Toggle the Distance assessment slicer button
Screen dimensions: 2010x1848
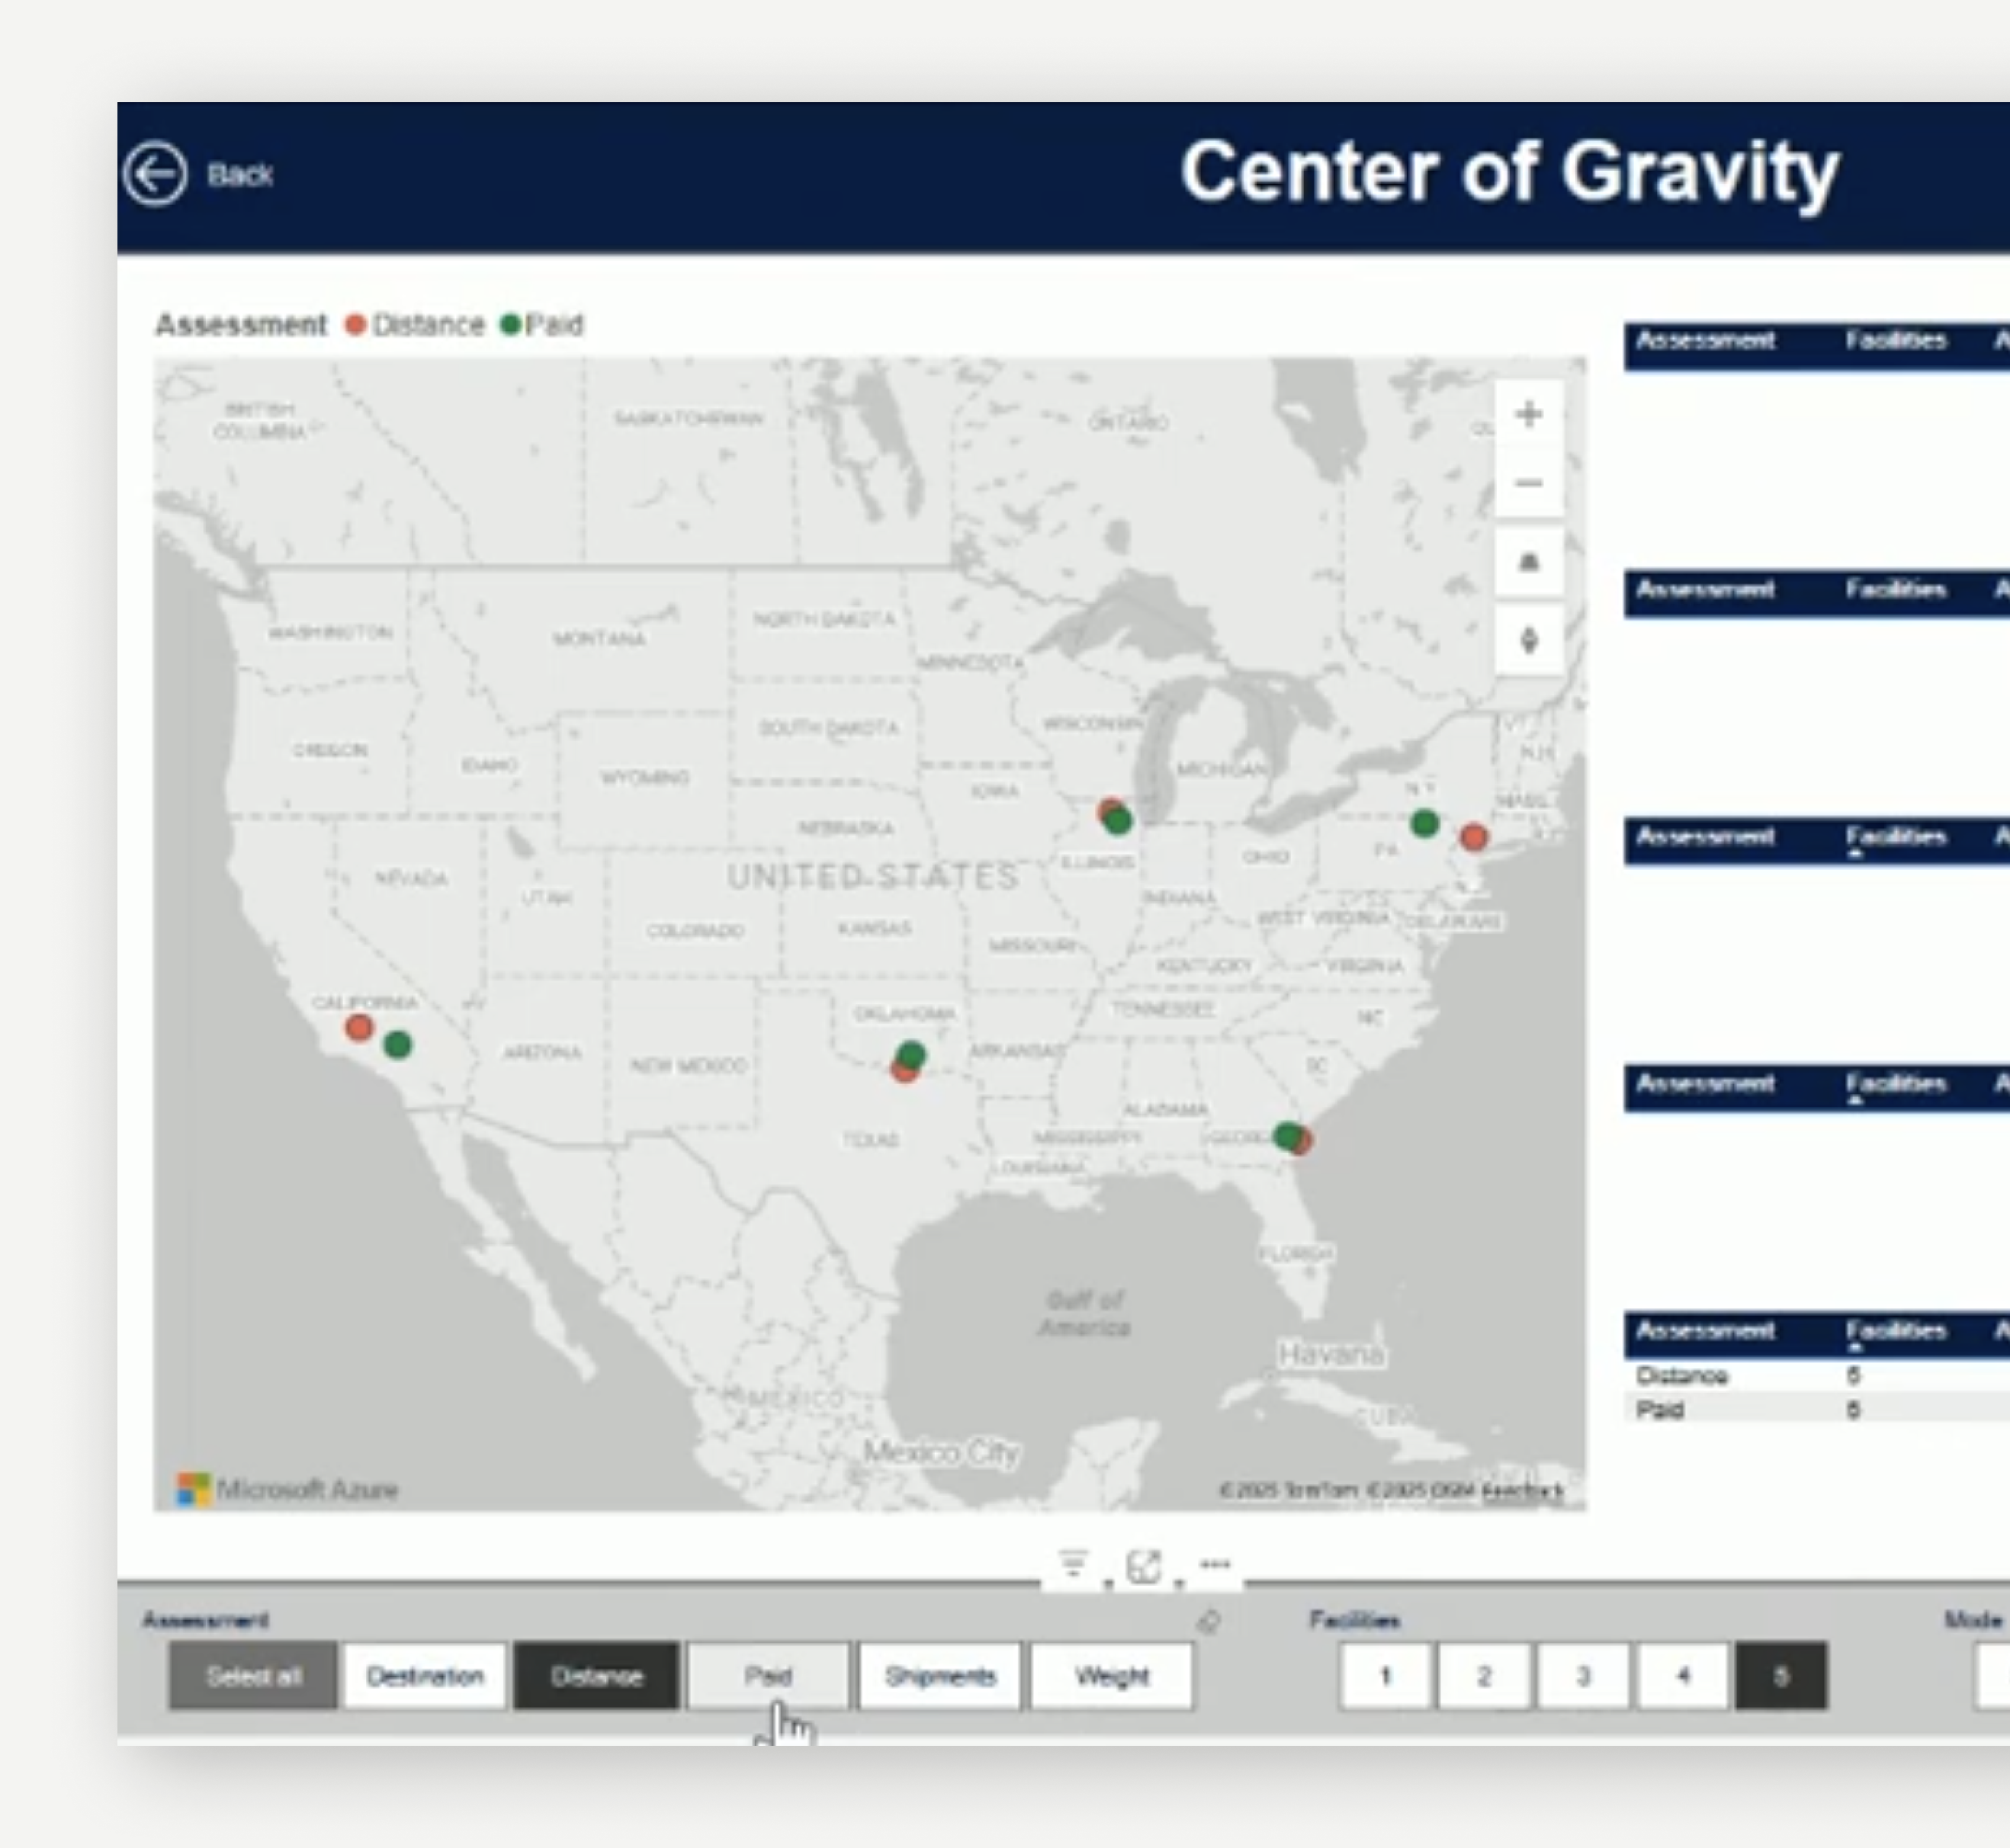597,1676
